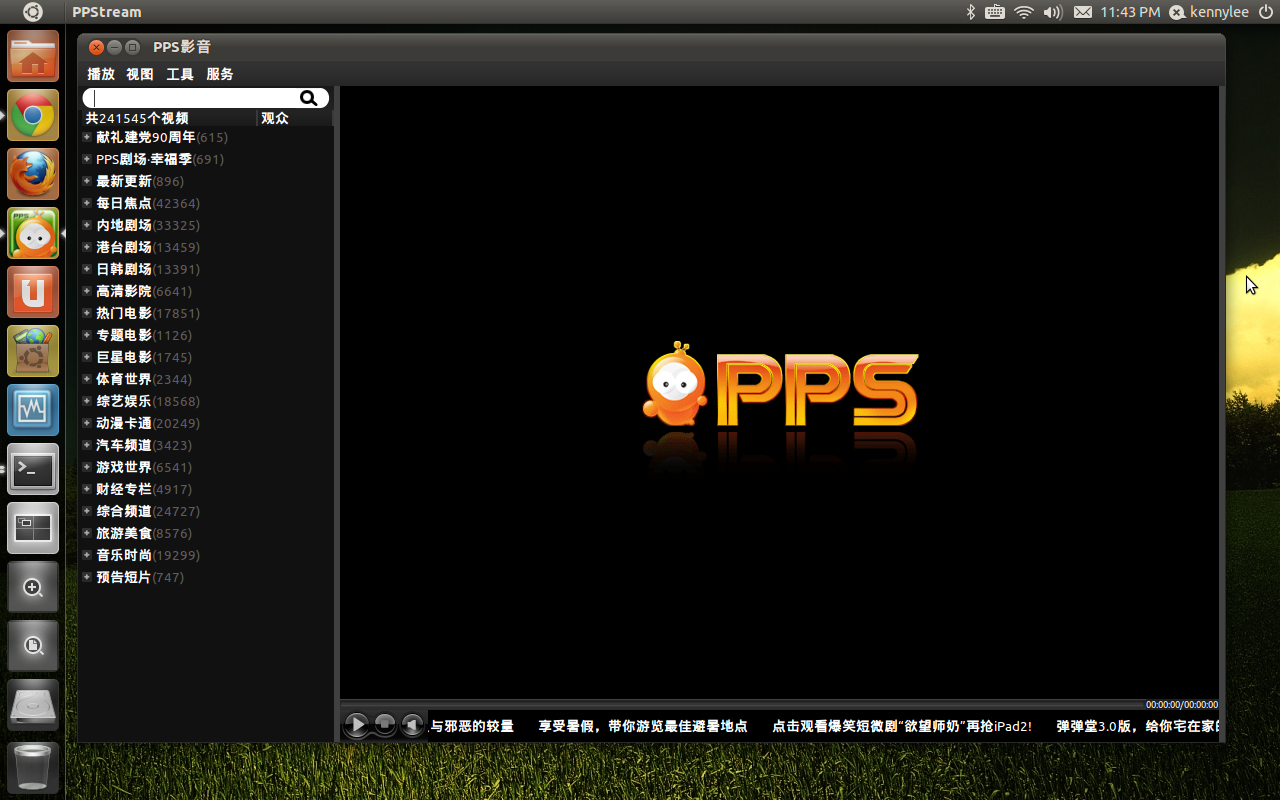Image resolution: width=1280 pixels, height=800 pixels.
Task: Click the video seek progress bar
Action: click(x=742, y=704)
